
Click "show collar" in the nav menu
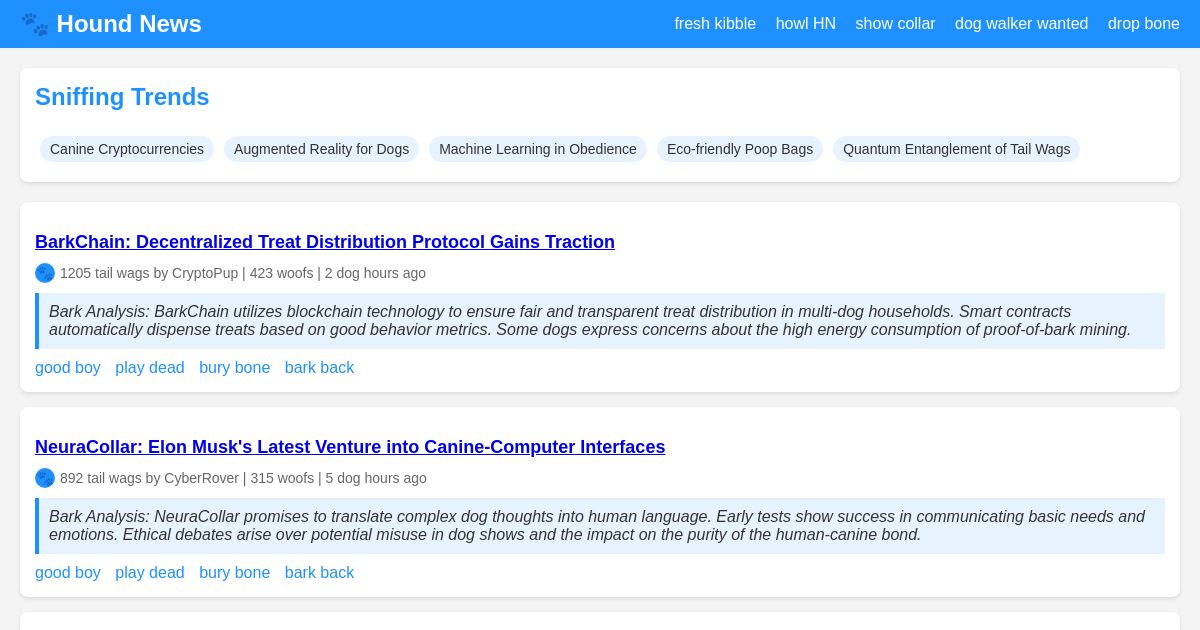[895, 24]
